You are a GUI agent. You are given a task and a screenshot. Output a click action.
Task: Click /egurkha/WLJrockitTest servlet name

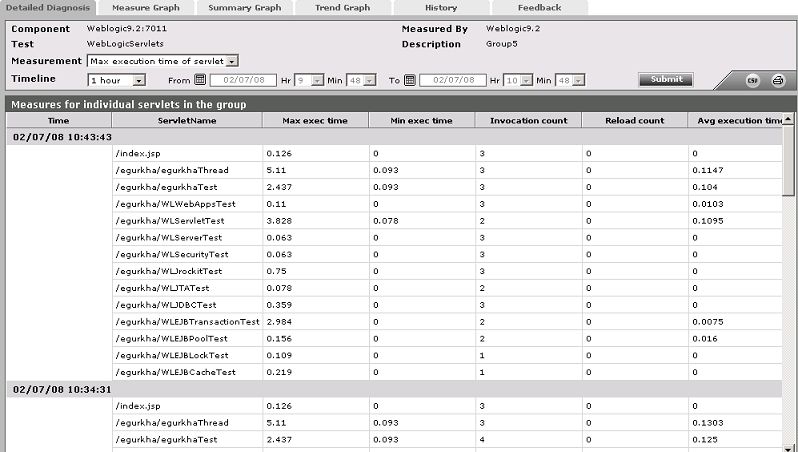(x=169, y=271)
